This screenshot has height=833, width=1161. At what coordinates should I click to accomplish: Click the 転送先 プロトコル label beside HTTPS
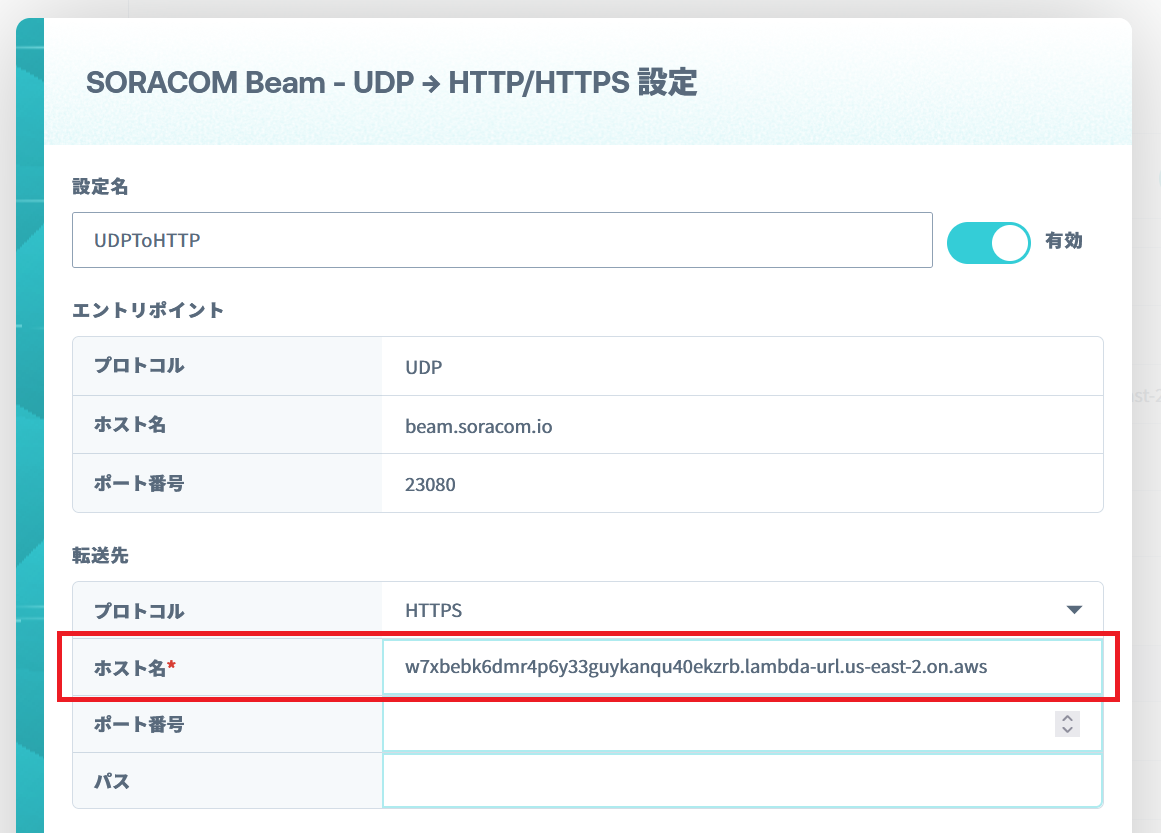click(139, 611)
